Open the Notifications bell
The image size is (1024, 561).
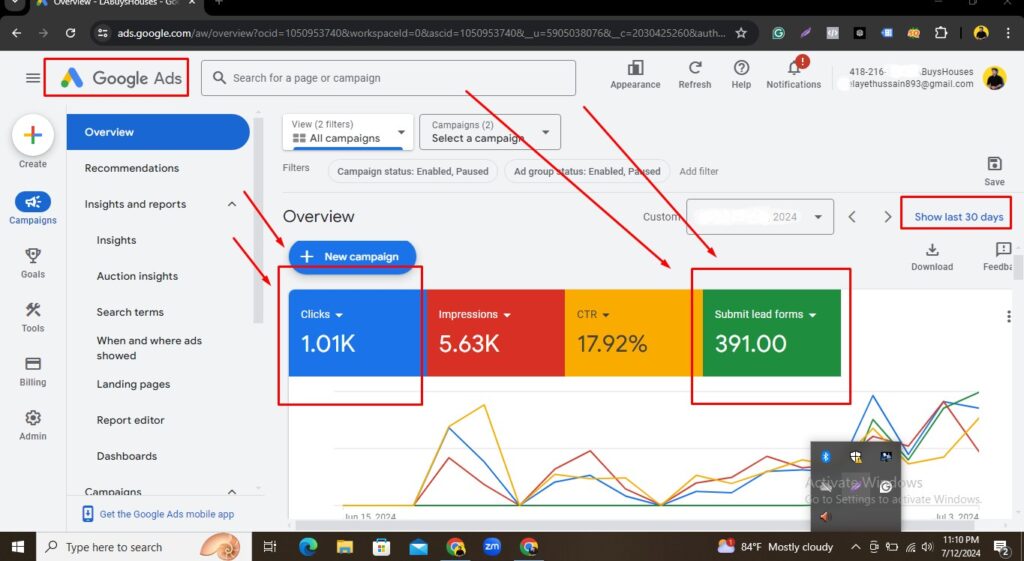(793, 68)
